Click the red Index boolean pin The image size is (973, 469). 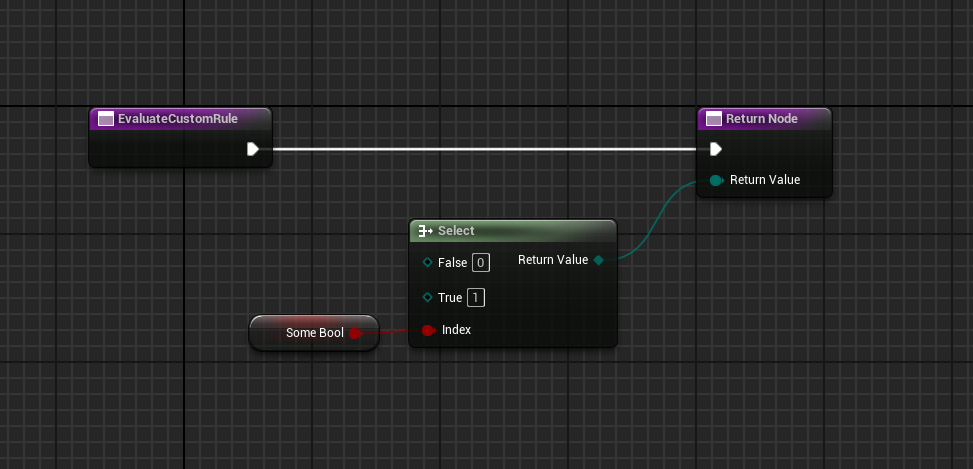tap(428, 330)
